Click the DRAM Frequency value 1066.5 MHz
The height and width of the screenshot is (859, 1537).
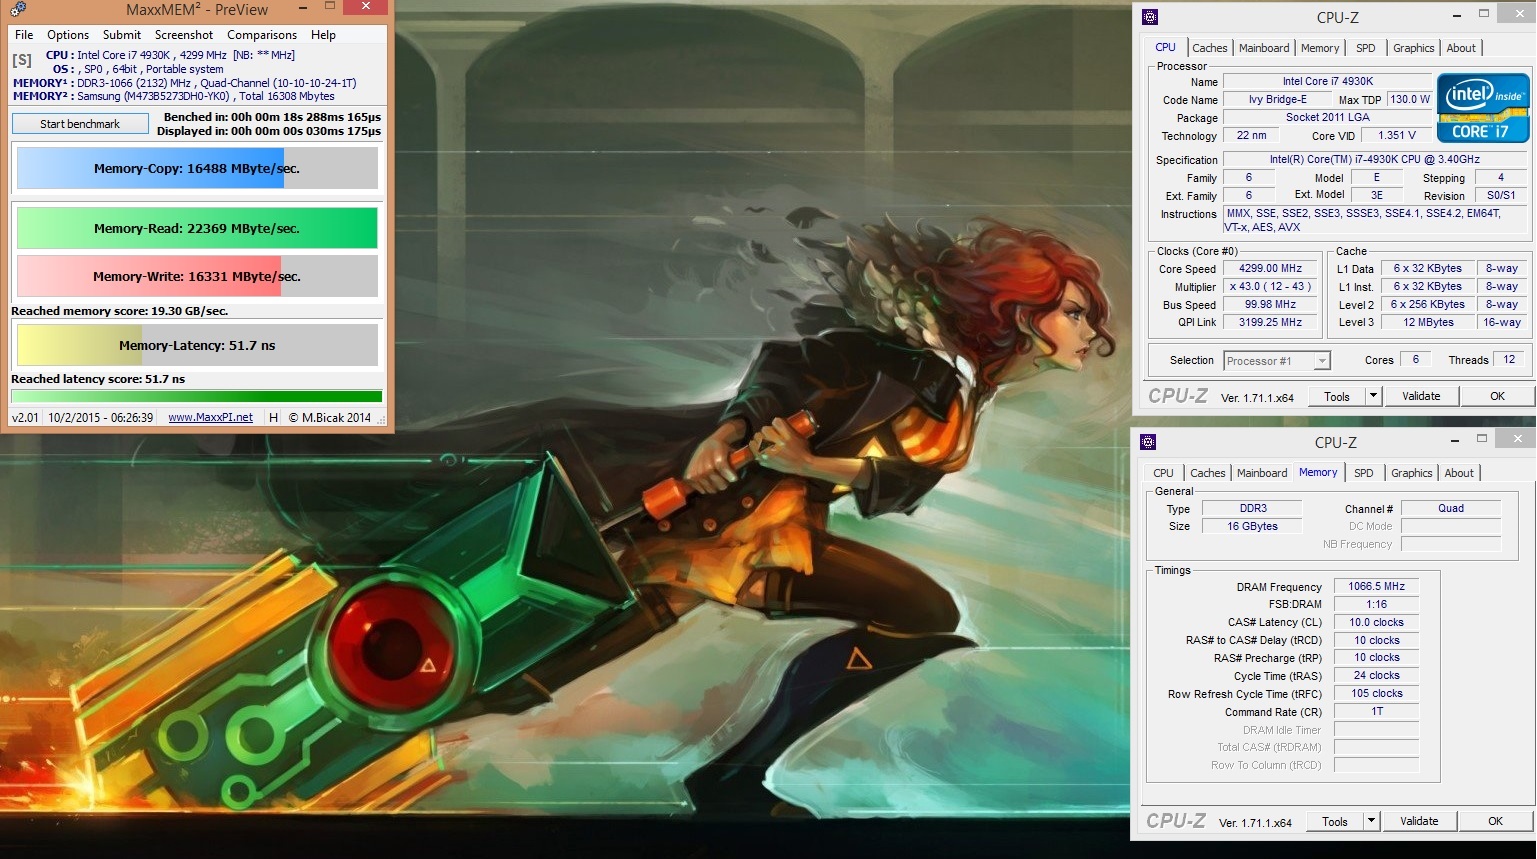click(1377, 586)
